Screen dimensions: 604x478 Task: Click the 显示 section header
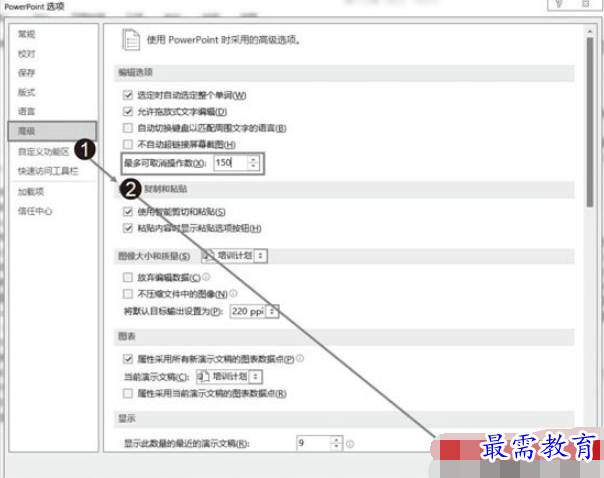point(344,419)
